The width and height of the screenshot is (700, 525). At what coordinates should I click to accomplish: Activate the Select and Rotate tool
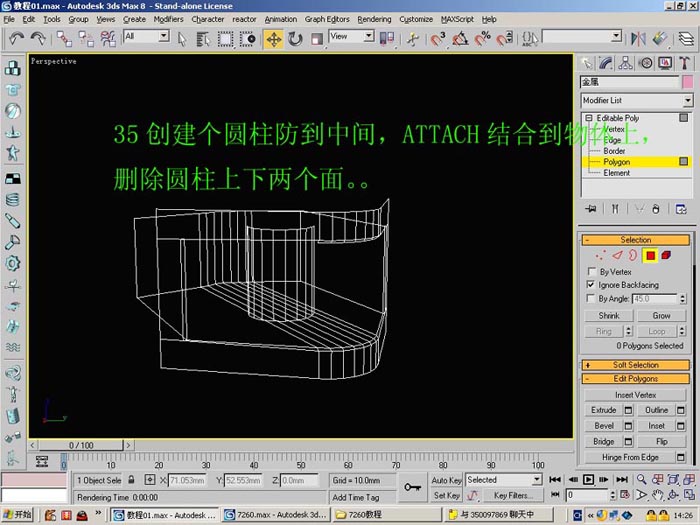(295, 39)
